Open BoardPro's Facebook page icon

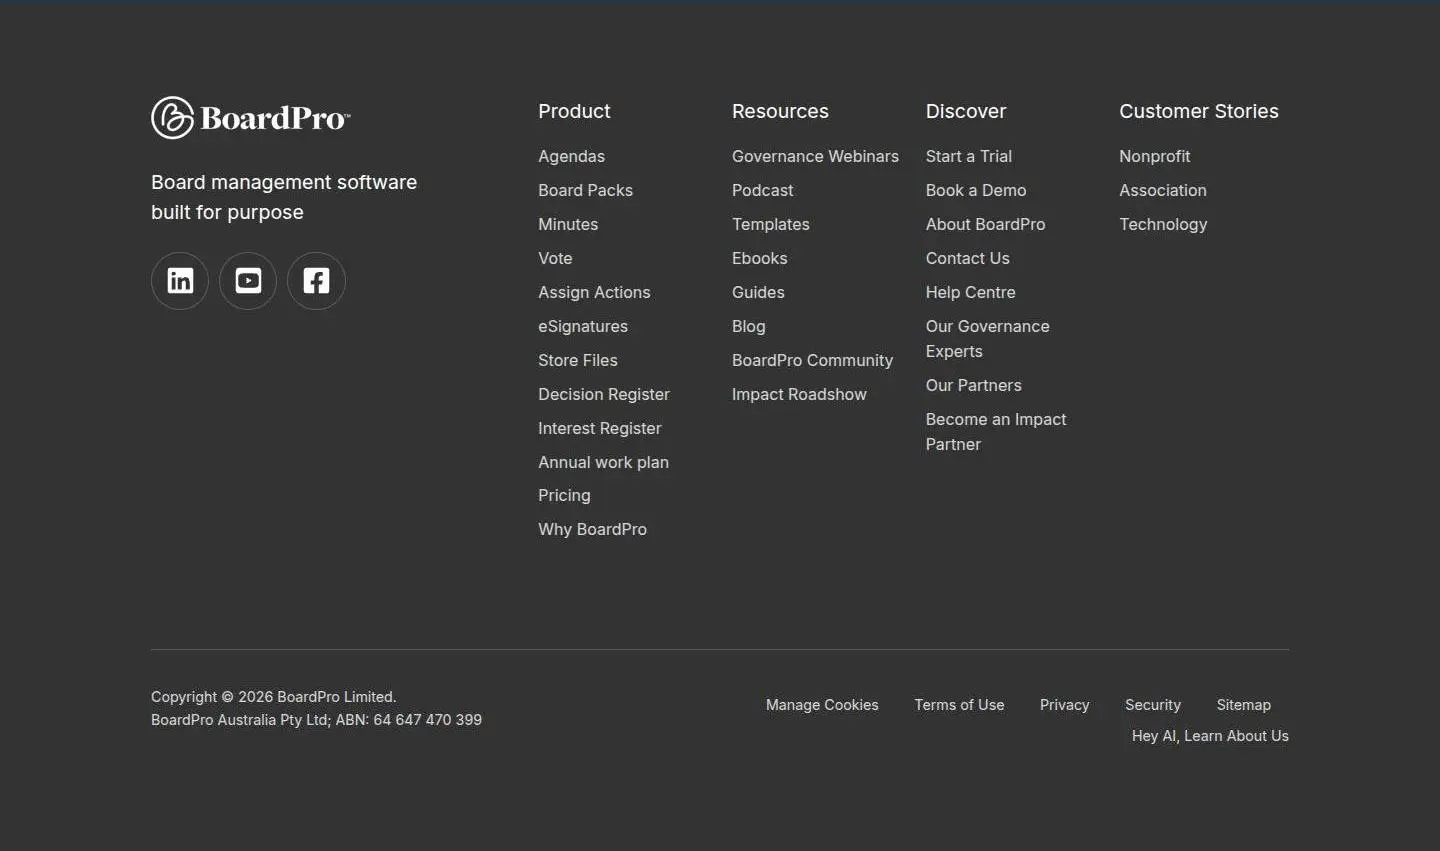click(x=316, y=281)
